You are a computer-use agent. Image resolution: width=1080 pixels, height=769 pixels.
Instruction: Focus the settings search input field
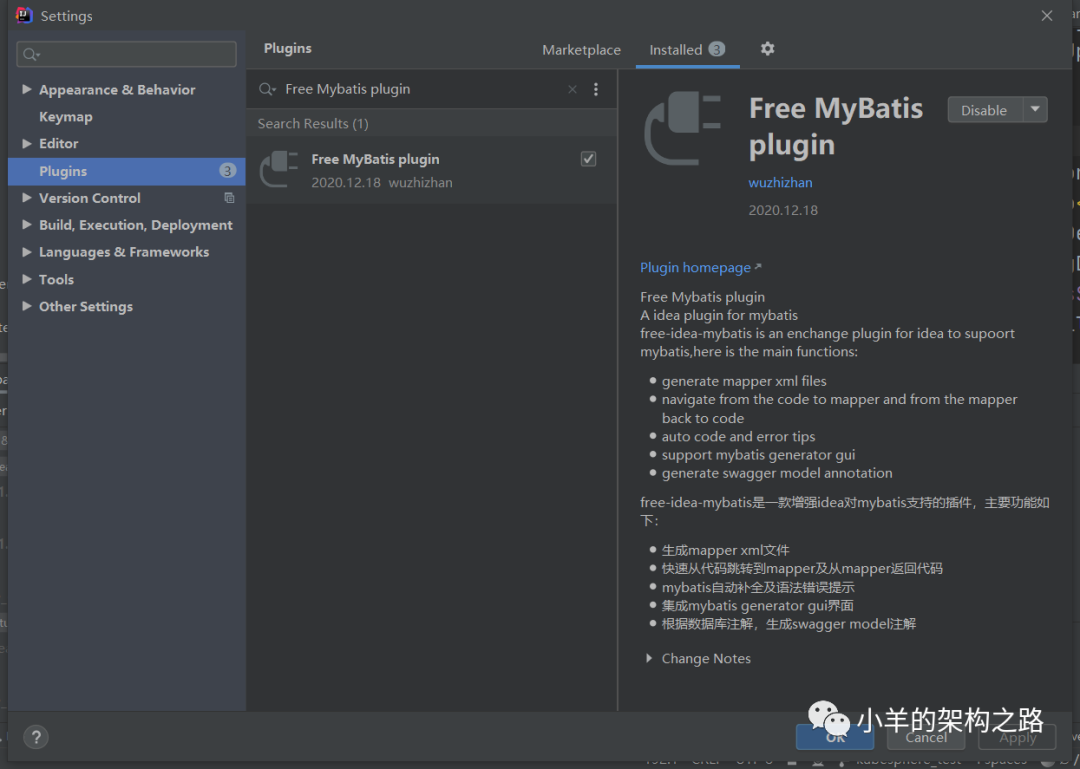coord(126,54)
